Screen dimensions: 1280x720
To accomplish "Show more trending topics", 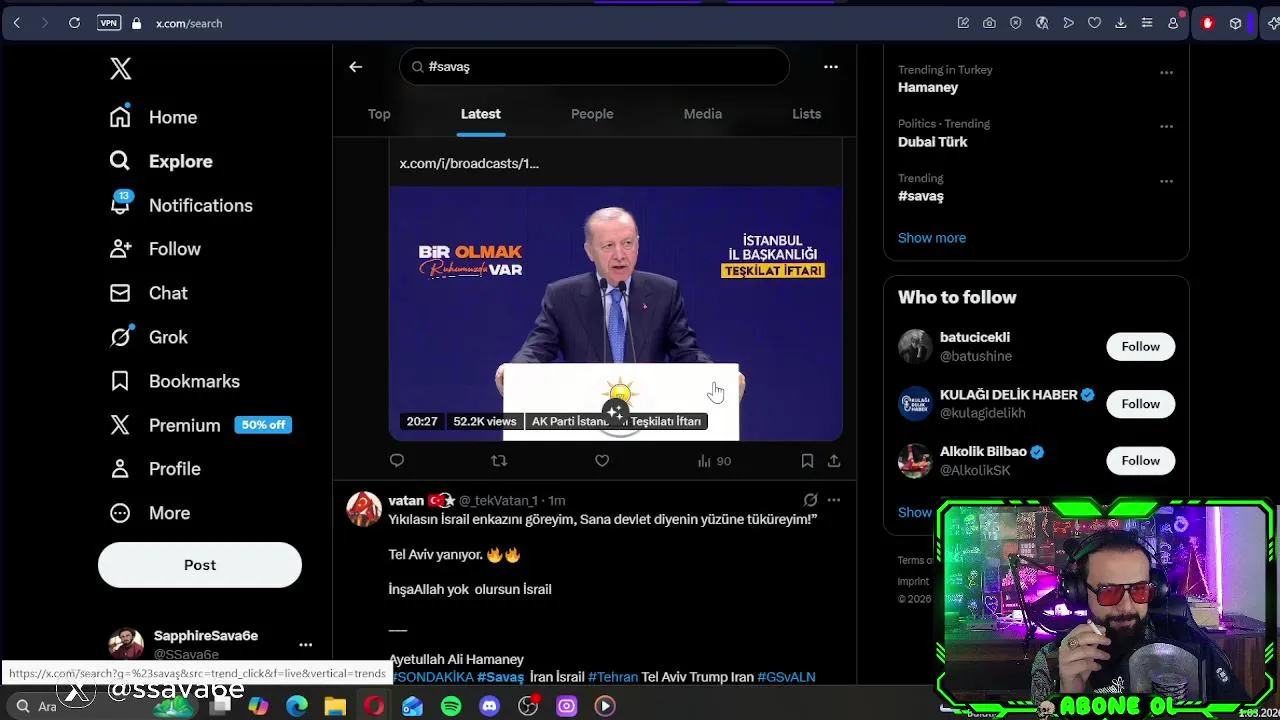I will click(932, 238).
